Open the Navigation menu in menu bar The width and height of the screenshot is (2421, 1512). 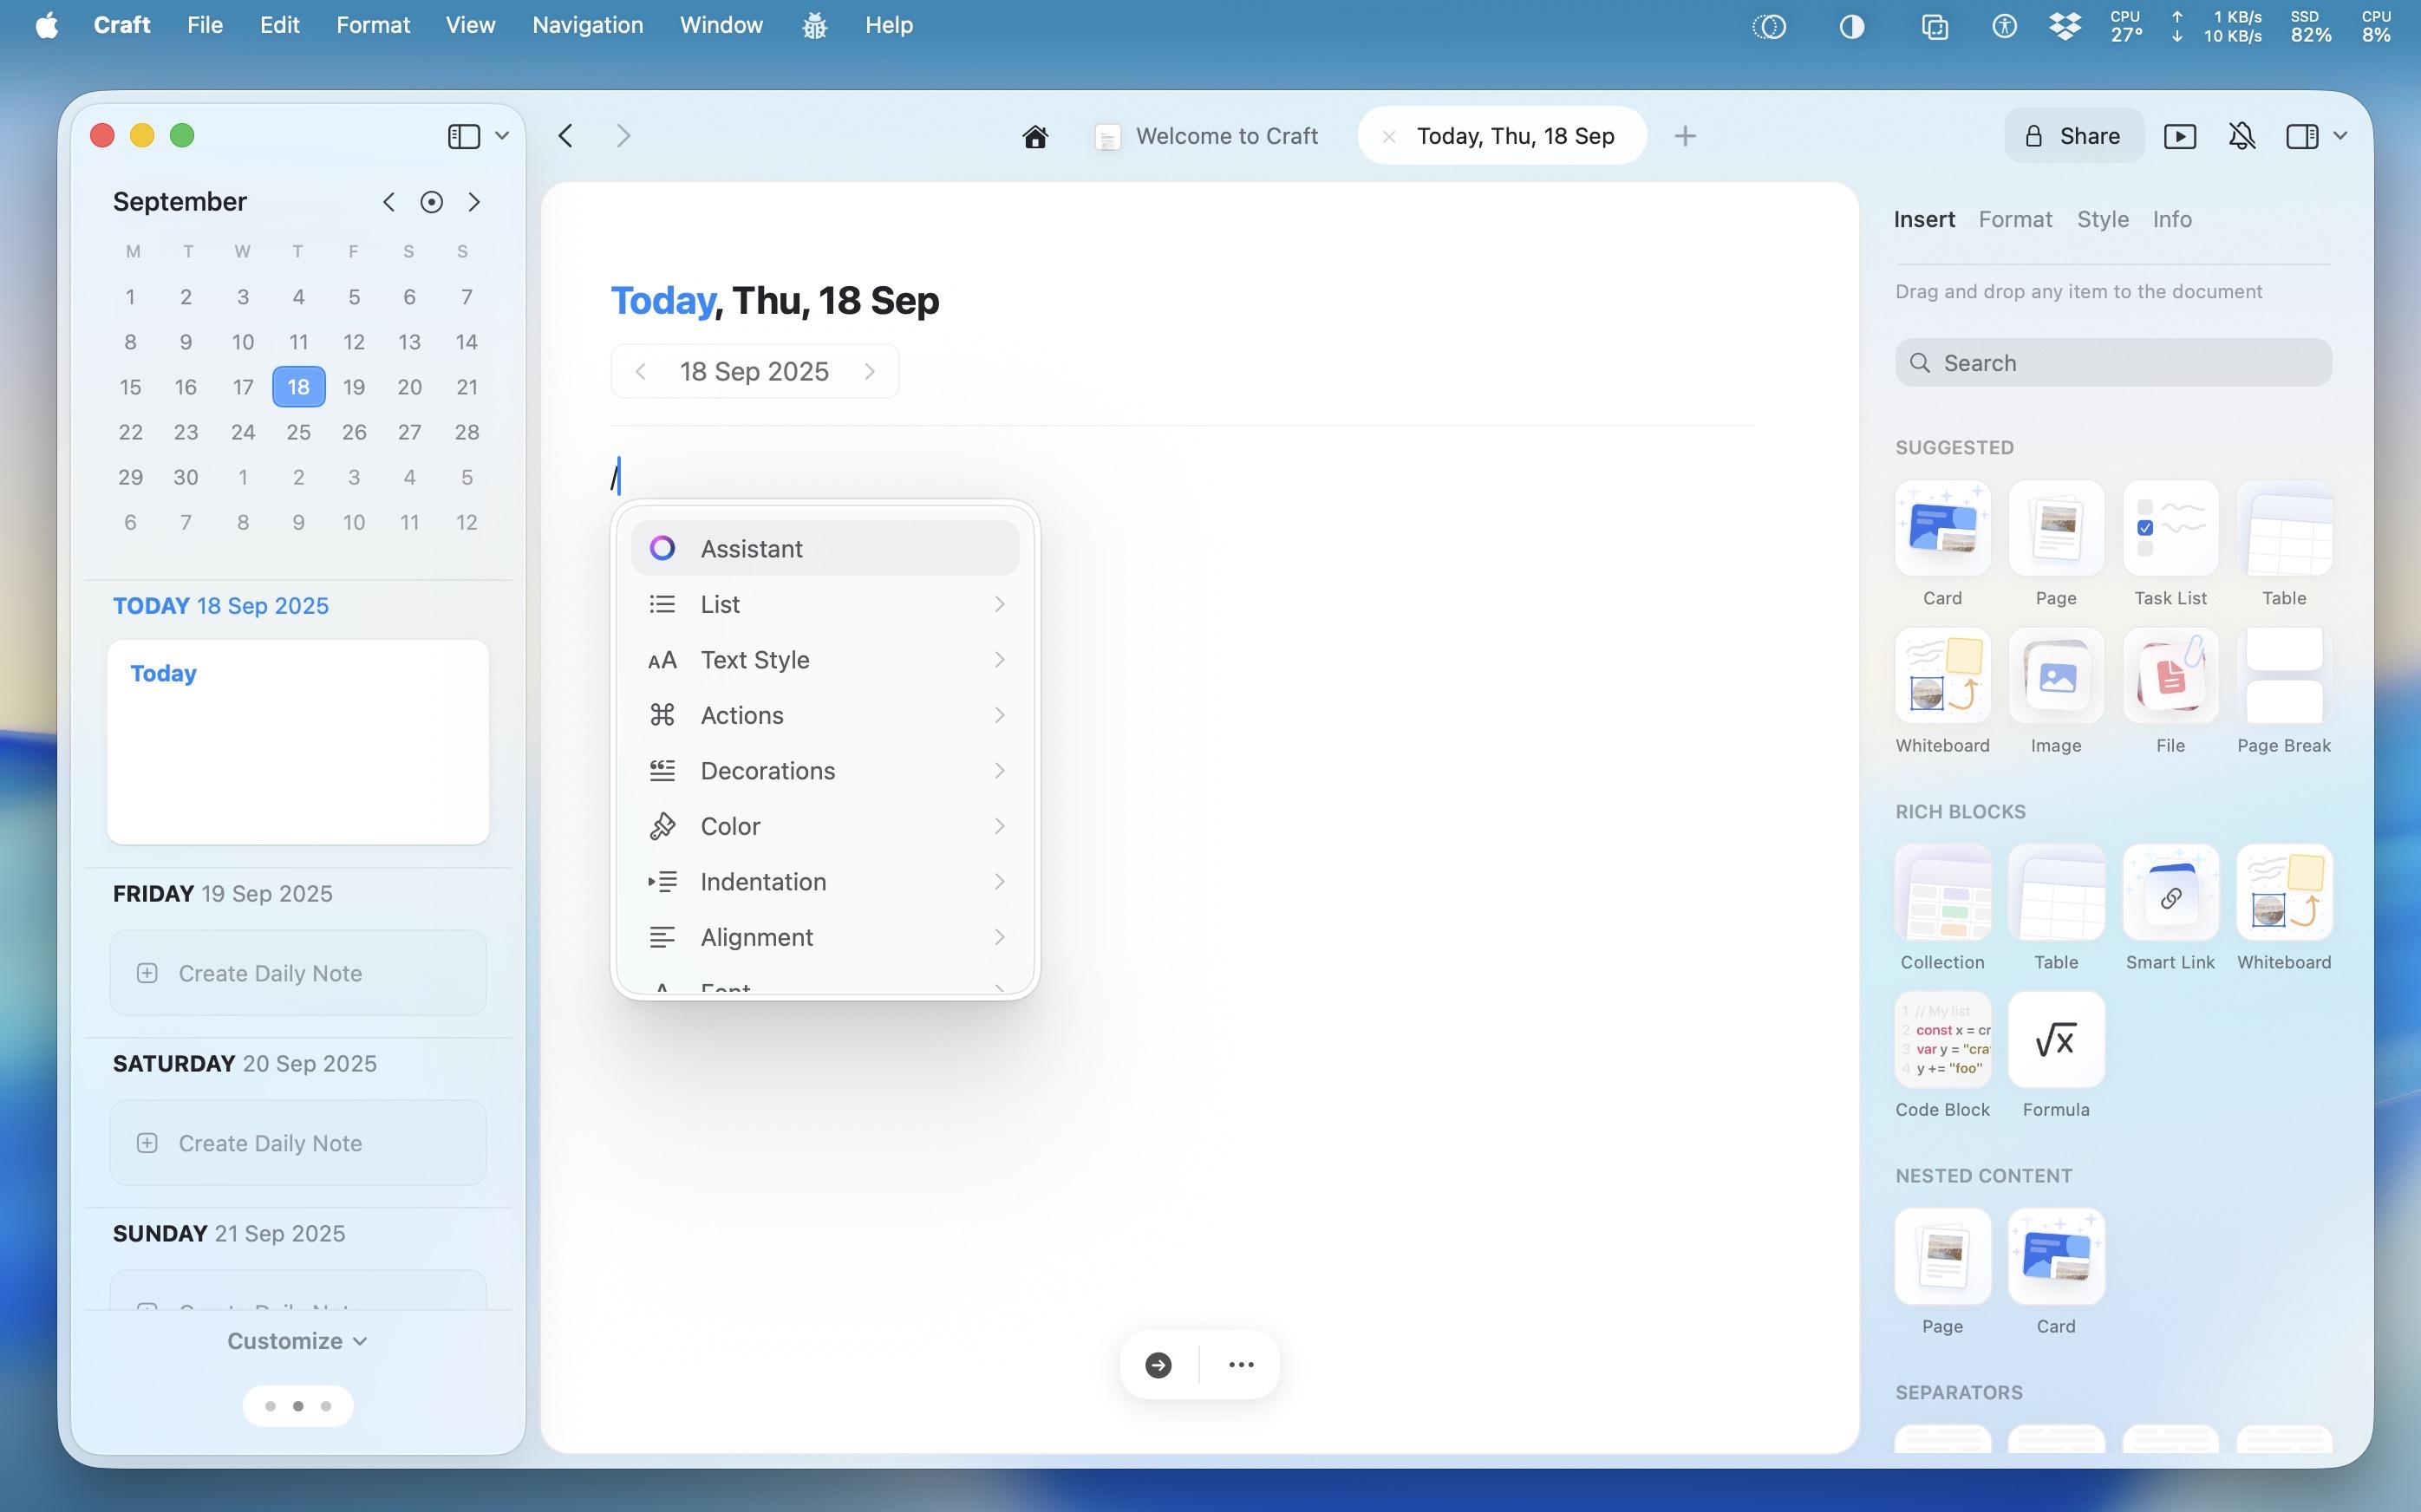pyautogui.click(x=587, y=25)
